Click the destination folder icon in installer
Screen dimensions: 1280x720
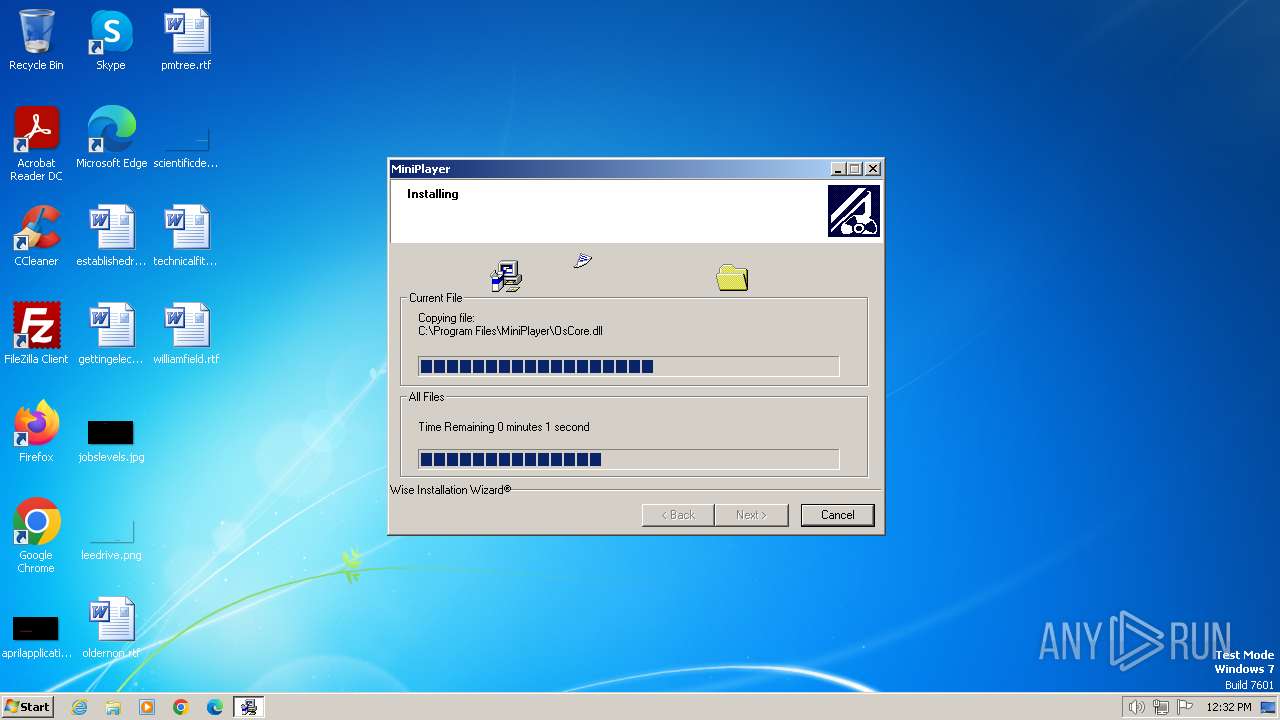732,277
